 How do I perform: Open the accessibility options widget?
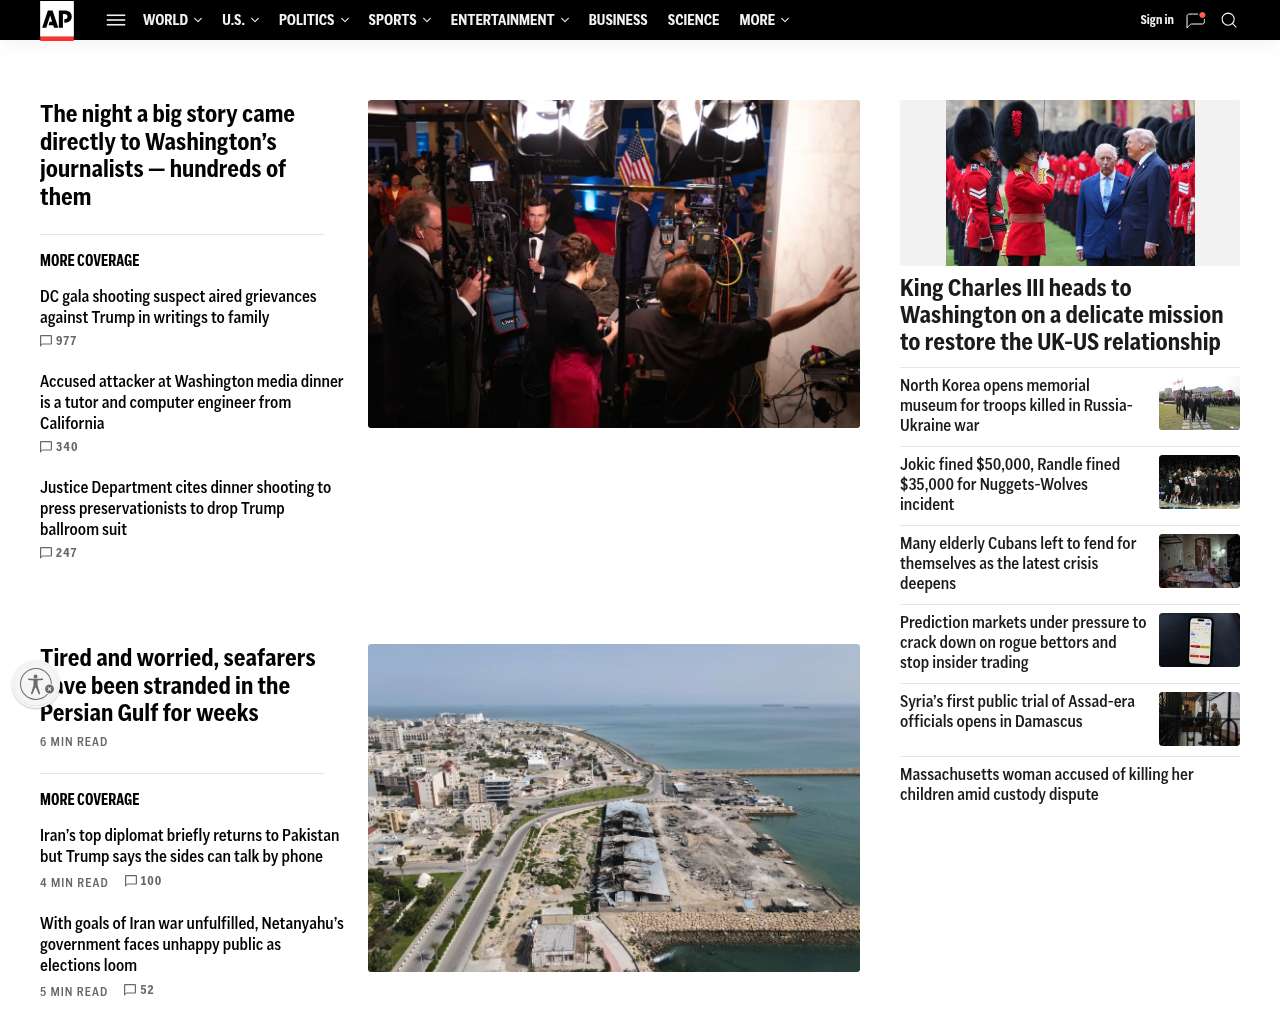tap(36, 684)
